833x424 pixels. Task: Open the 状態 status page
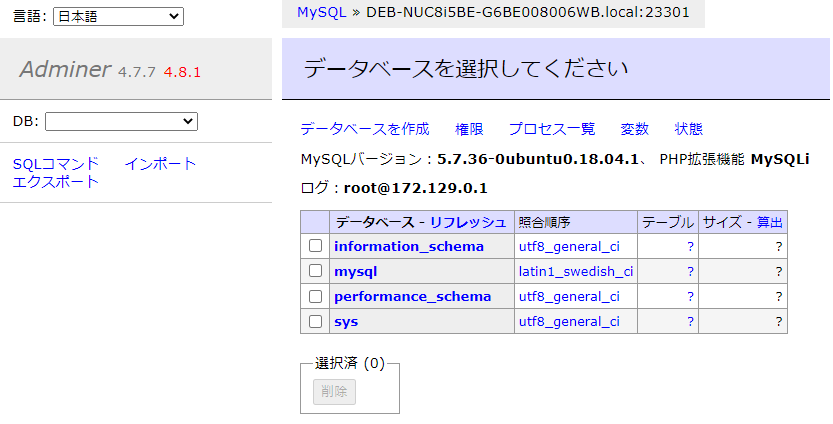click(x=688, y=129)
